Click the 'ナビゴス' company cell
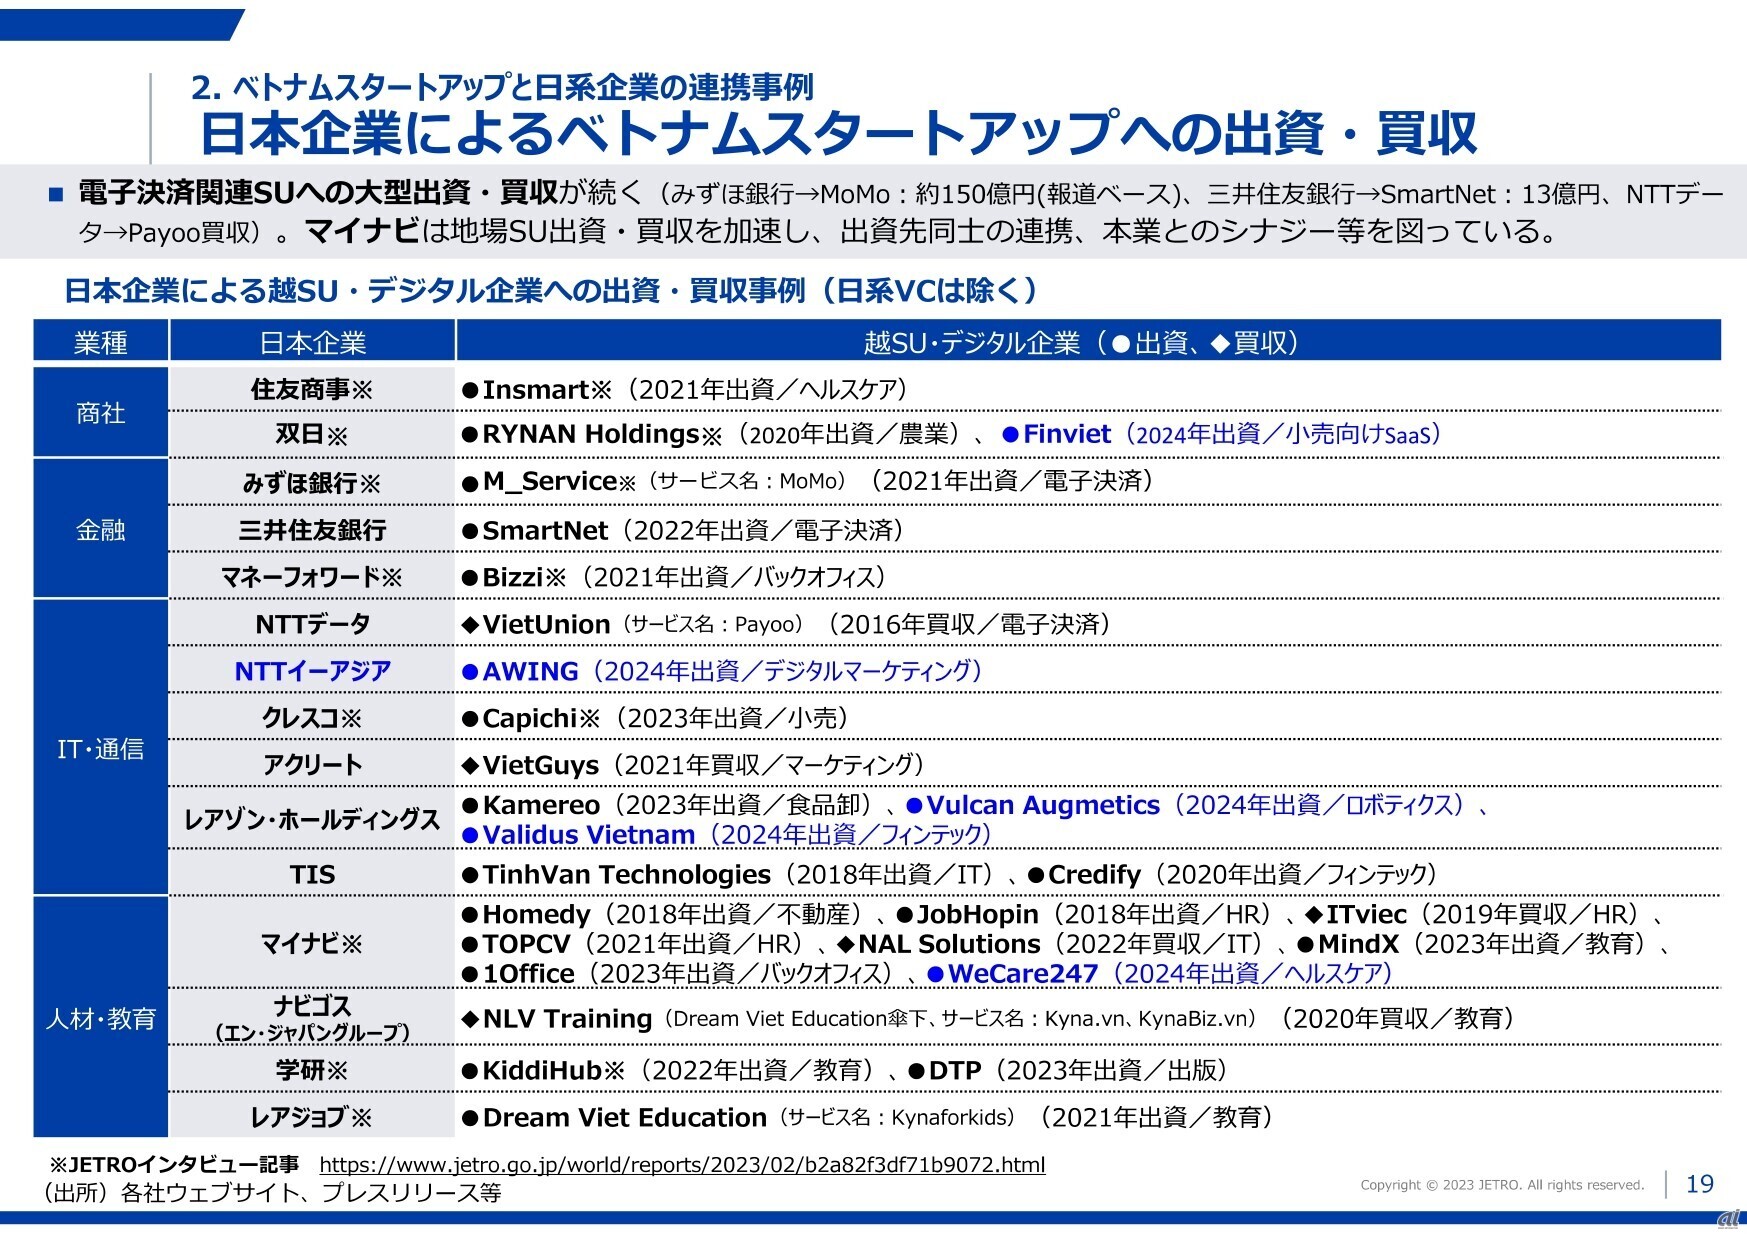This screenshot has width=1747, height=1237. [312, 1018]
